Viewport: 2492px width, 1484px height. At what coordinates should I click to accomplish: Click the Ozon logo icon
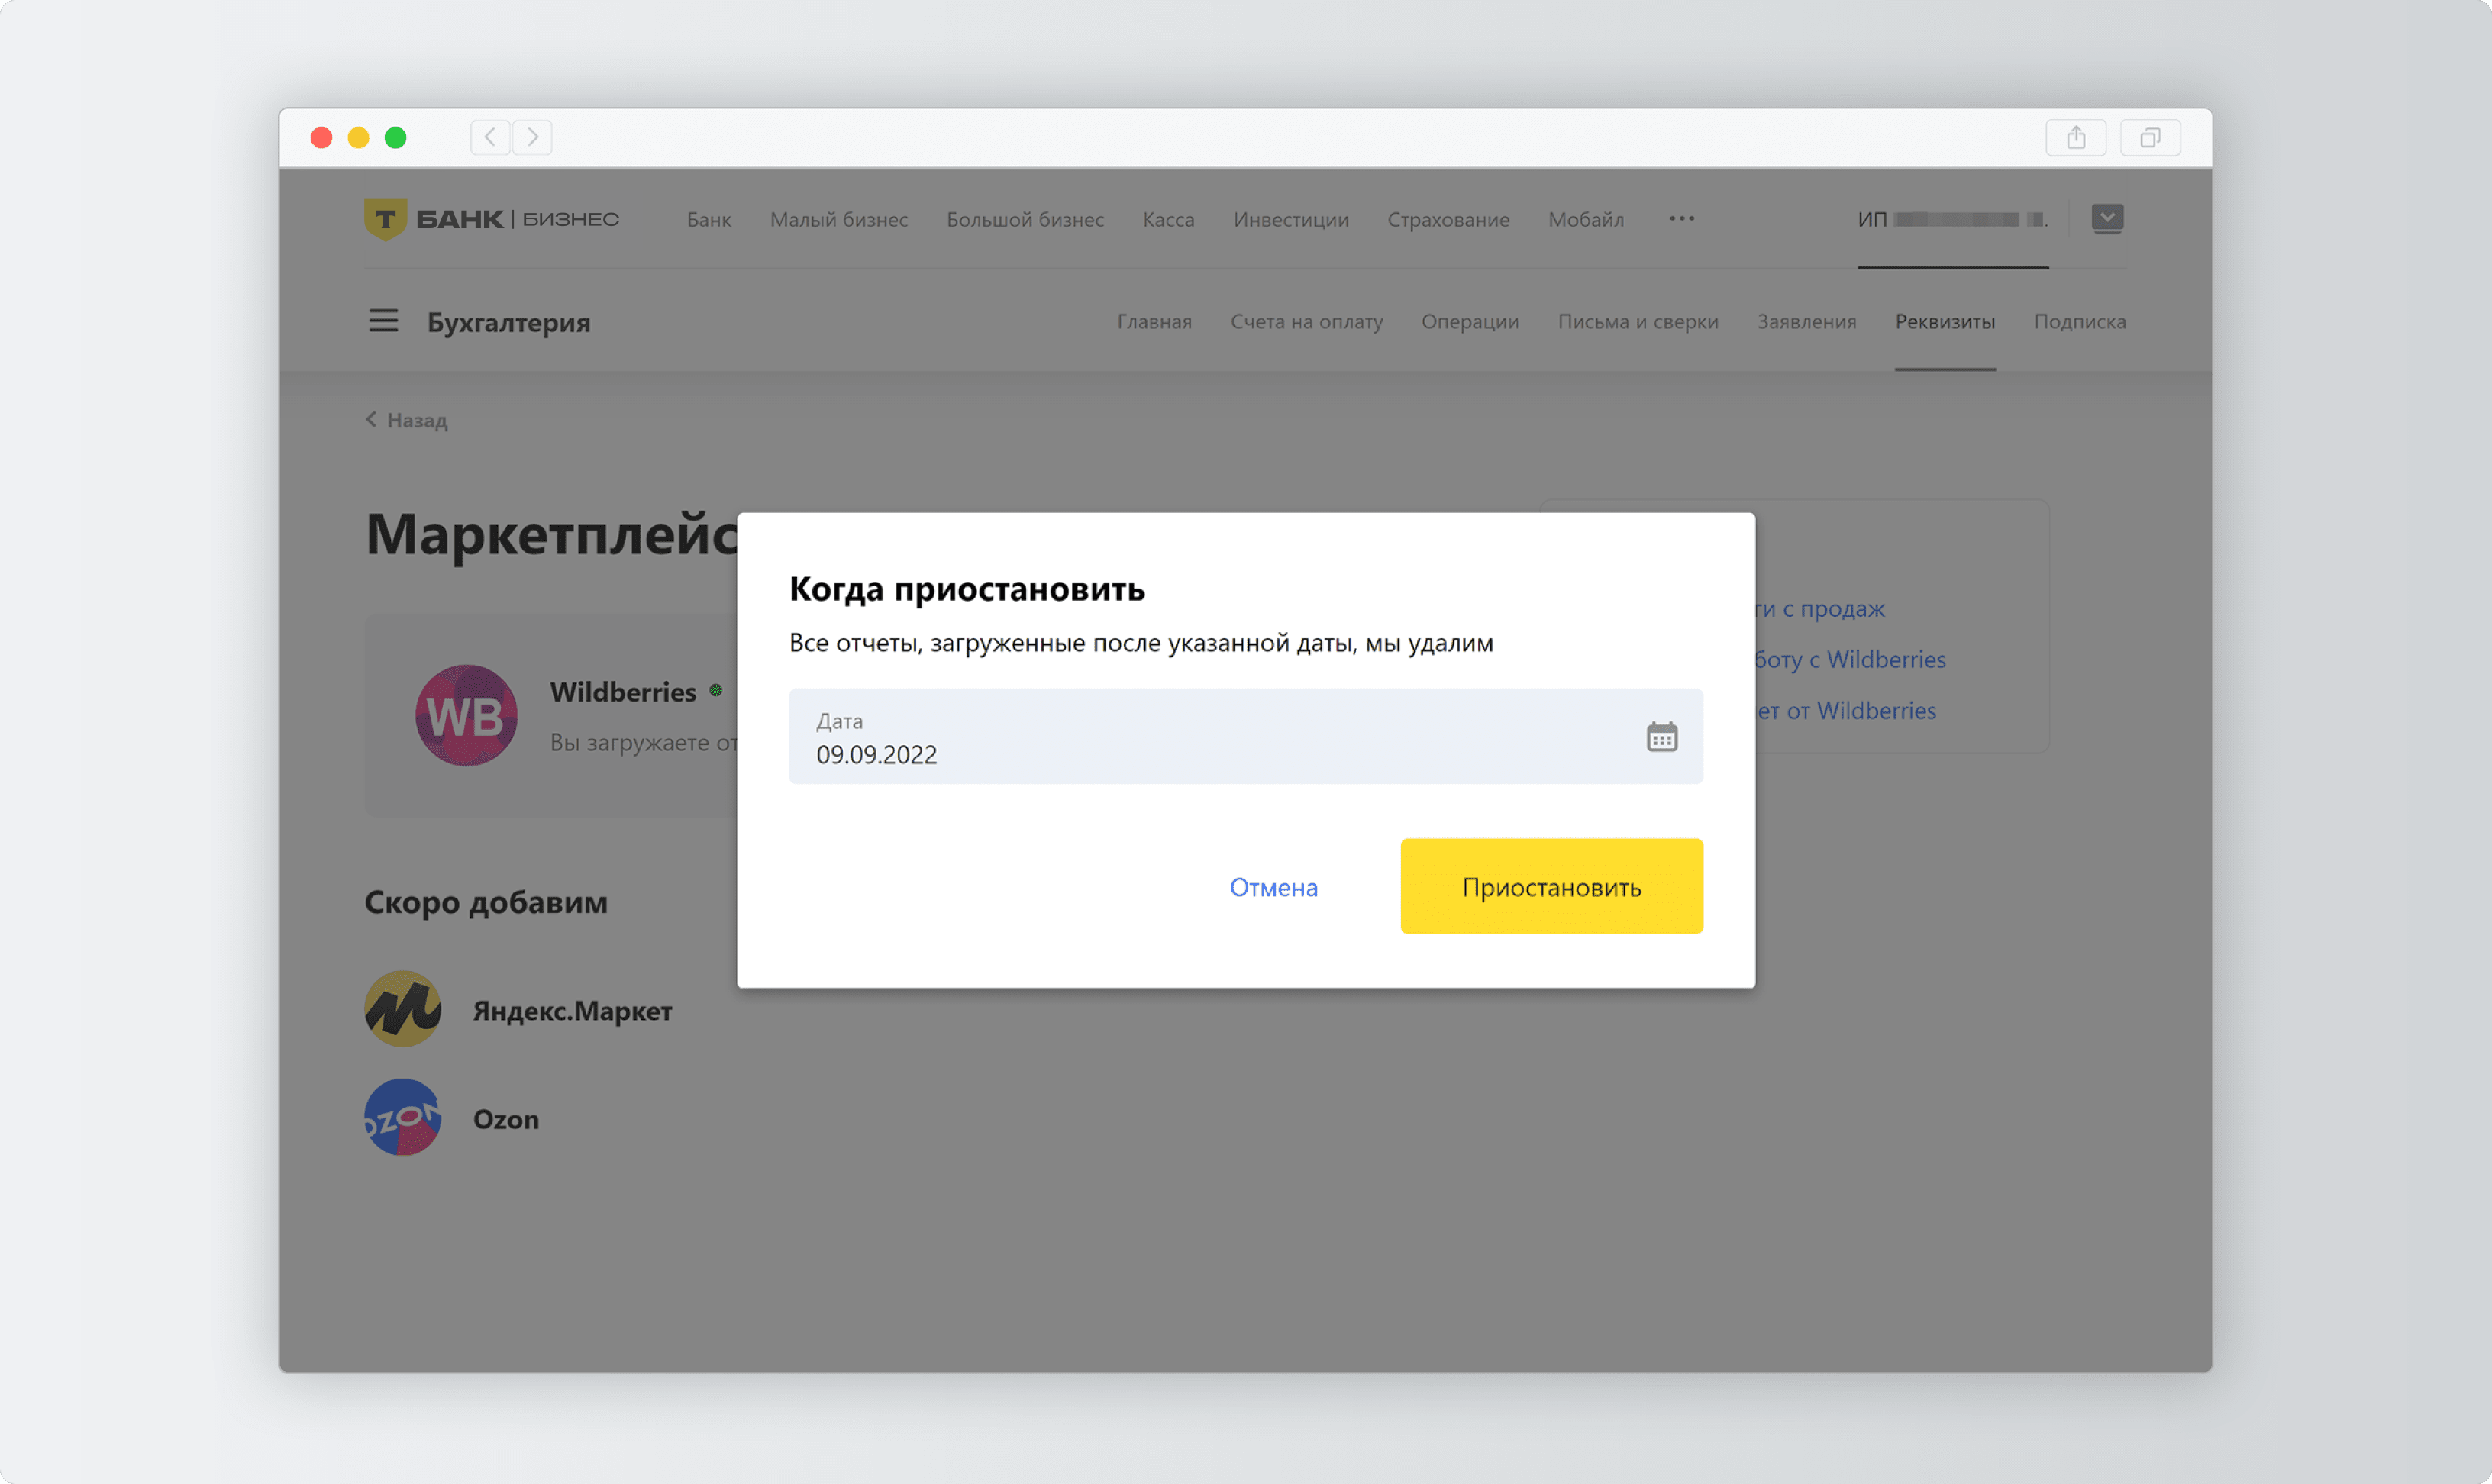(402, 1117)
